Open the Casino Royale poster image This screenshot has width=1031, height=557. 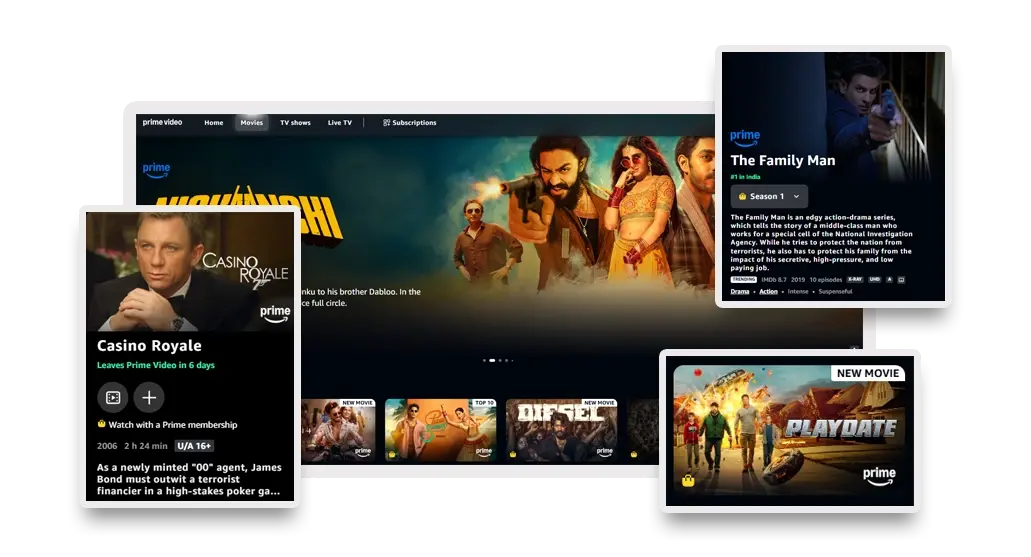(x=190, y=271)
